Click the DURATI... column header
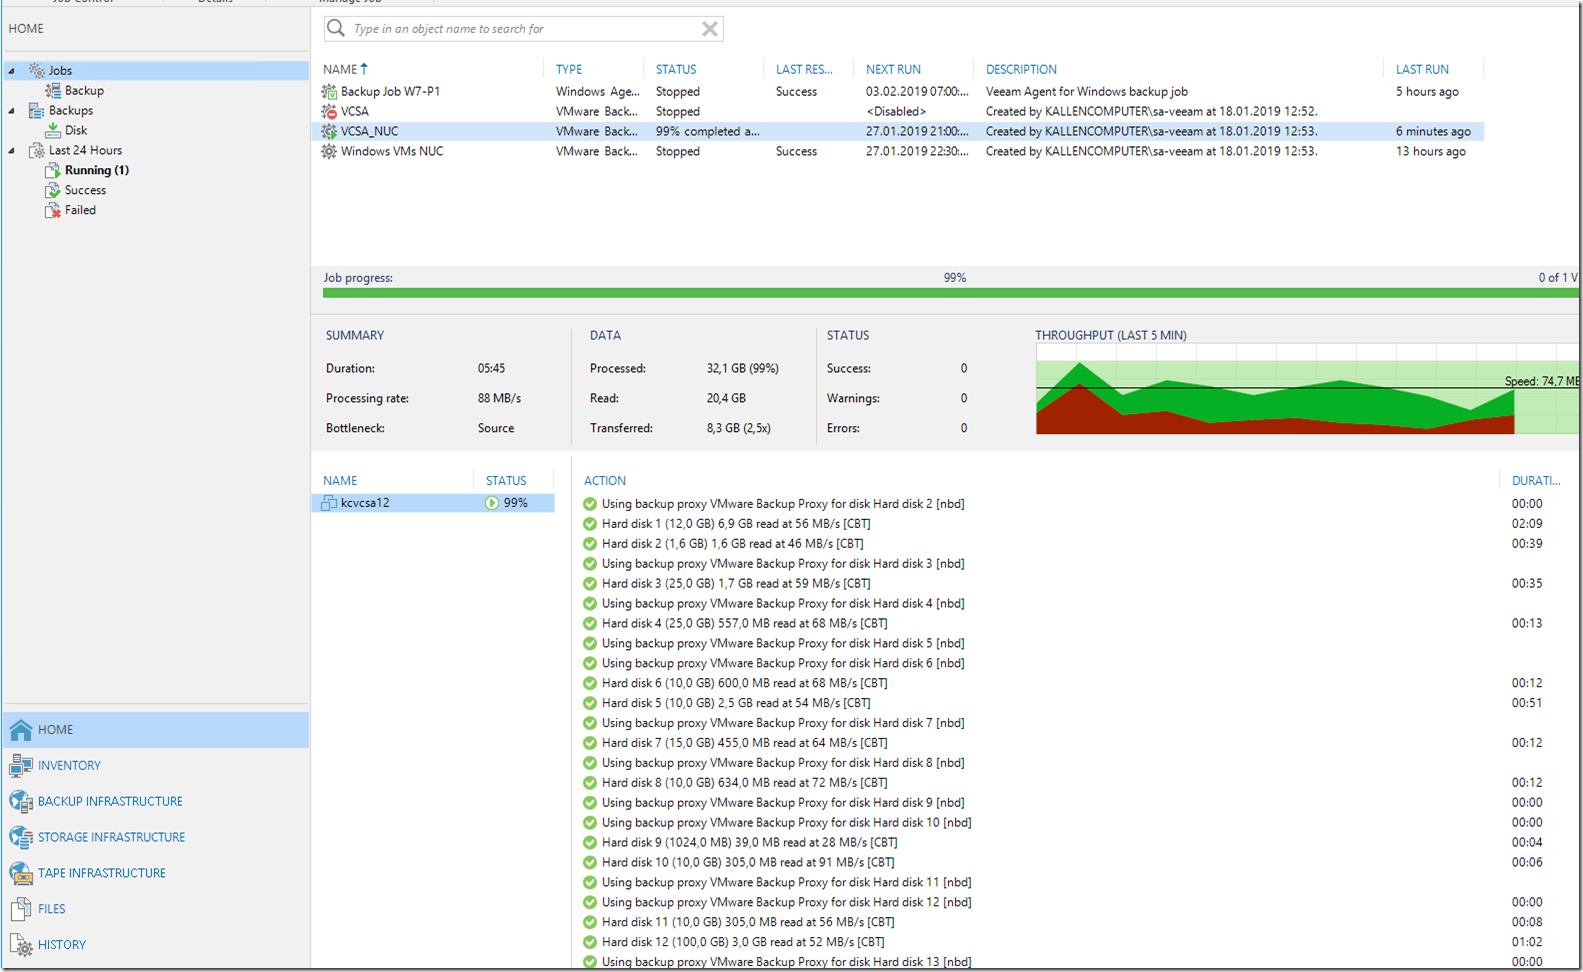1583x972 pixels. click(x=1536, y=481)
